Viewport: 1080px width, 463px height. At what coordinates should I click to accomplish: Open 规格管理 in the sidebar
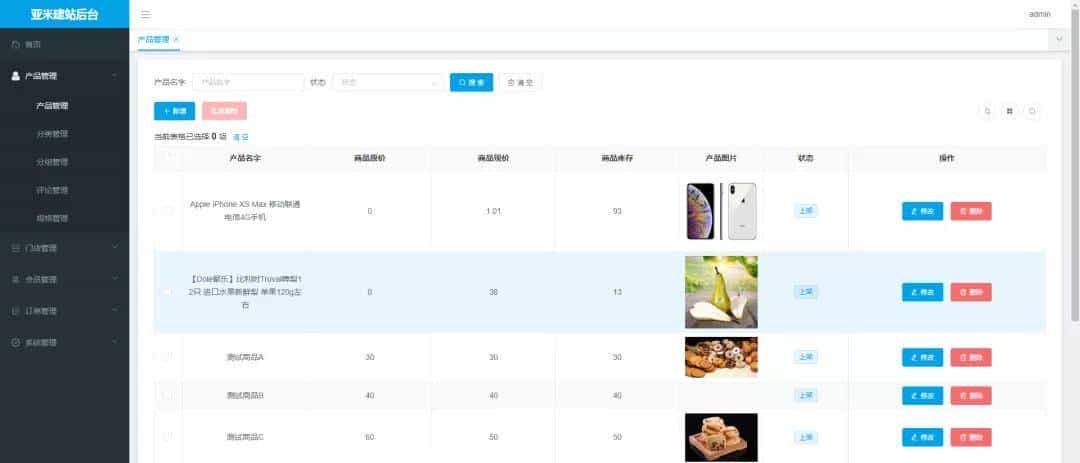(x=64, y=218)
